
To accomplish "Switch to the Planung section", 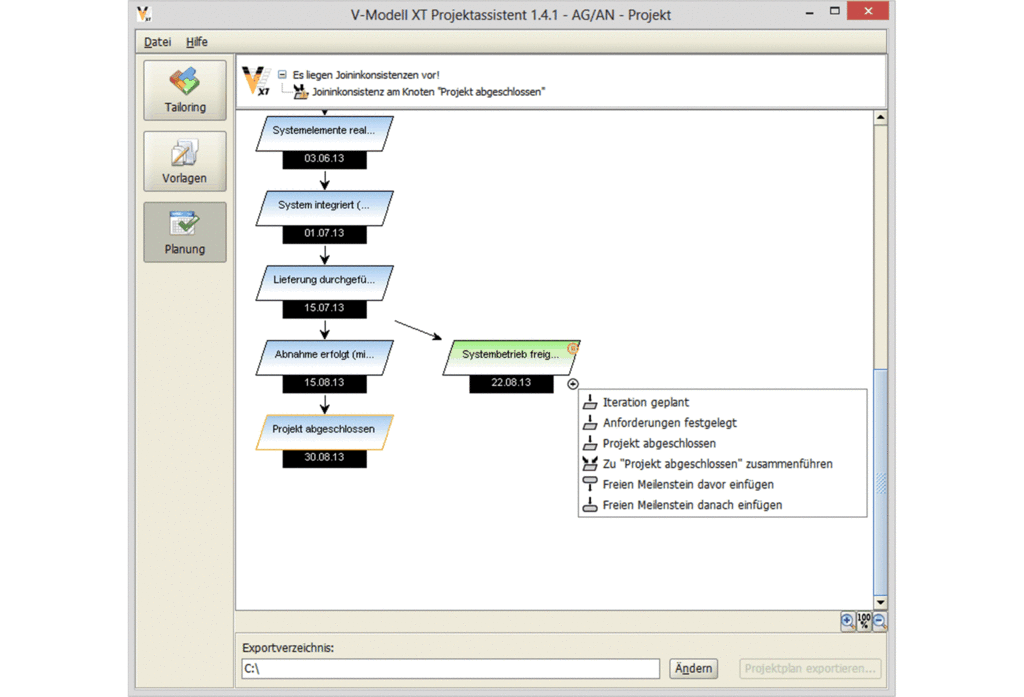I will coord(185,232).
